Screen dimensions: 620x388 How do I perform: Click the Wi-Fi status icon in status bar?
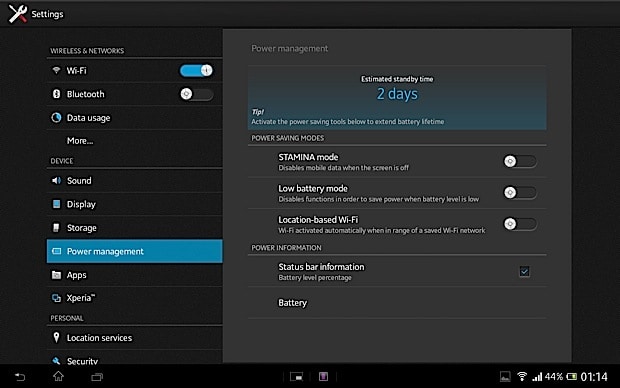(522, 377)
